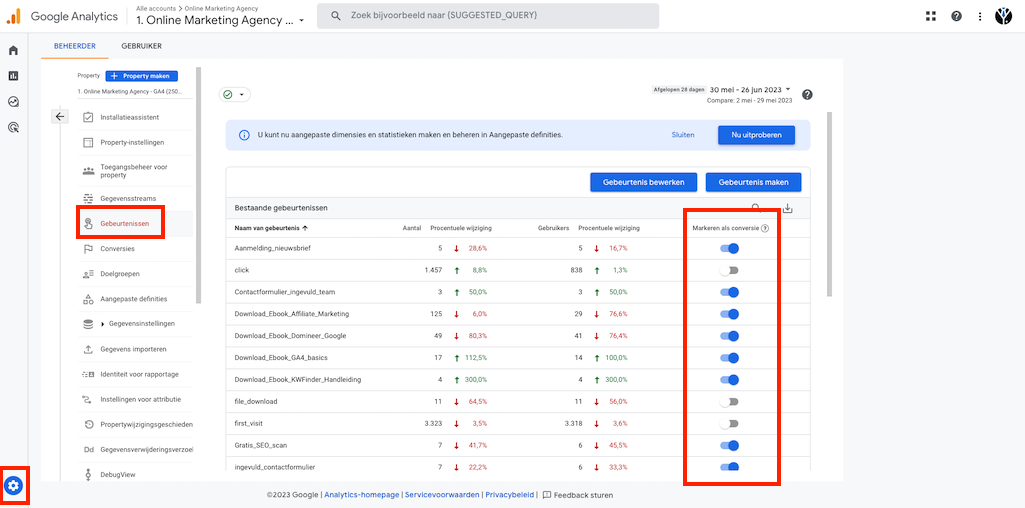Switch to the Gebruiker tab
The height and width of the screenshot is (508, 1025).
(x=141, y=46)
